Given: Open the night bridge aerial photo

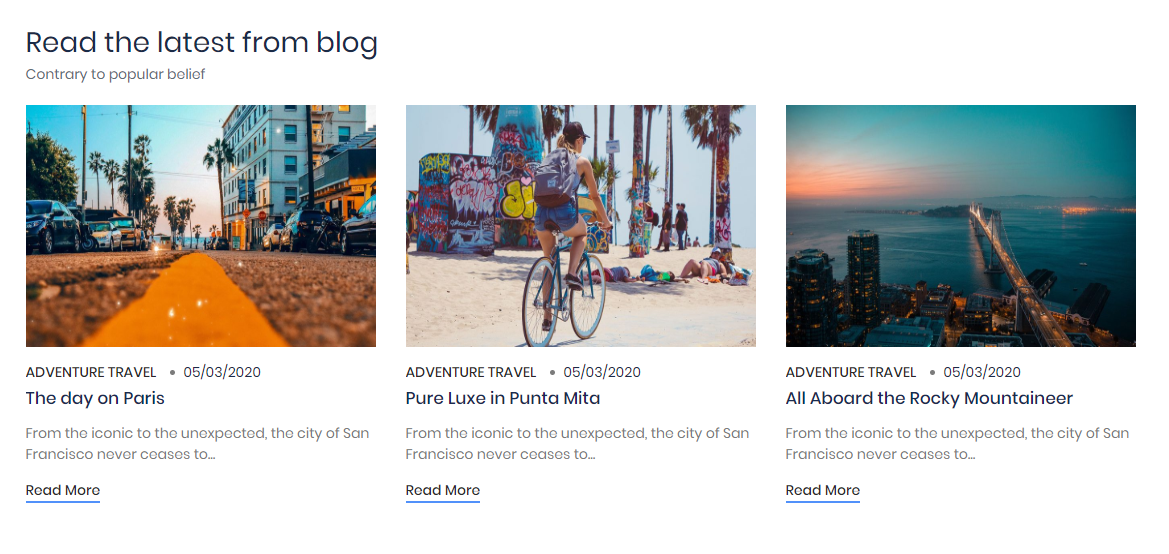Looking at the screenshot, I should tap(960, 226).
